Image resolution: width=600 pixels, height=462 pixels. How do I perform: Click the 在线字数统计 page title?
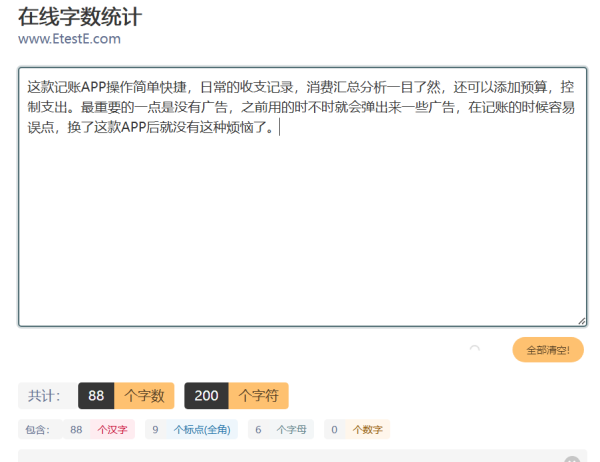pos(80,17)
